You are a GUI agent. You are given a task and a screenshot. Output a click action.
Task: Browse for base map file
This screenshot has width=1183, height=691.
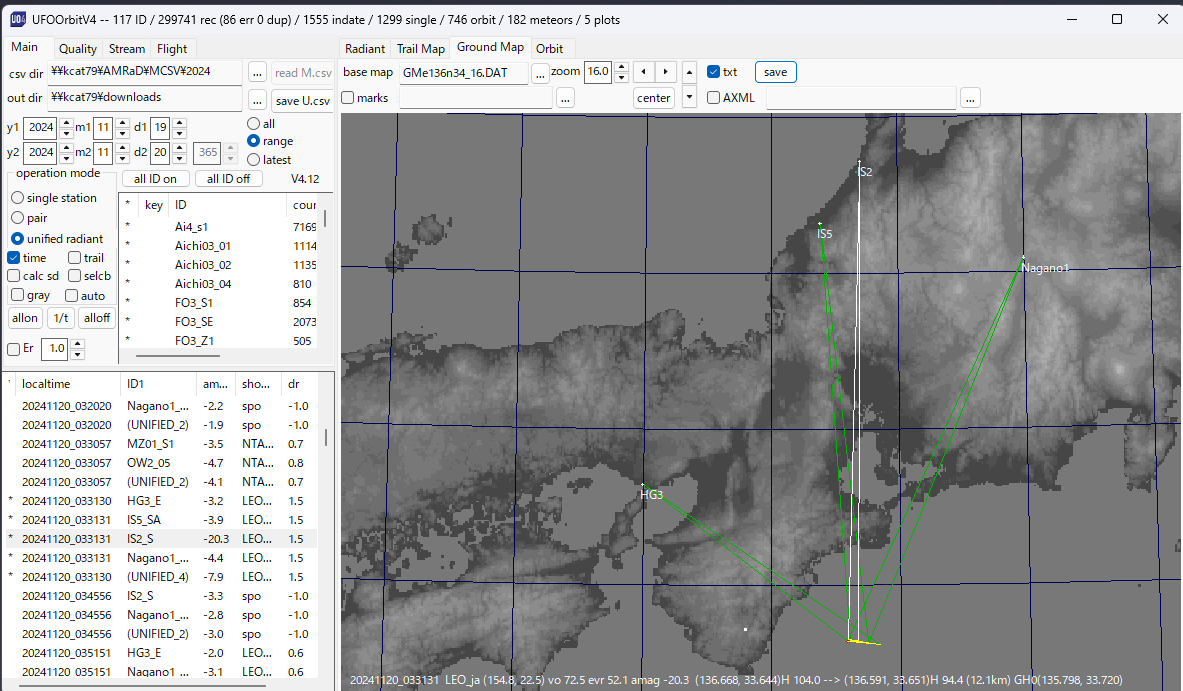pos(540,72)
